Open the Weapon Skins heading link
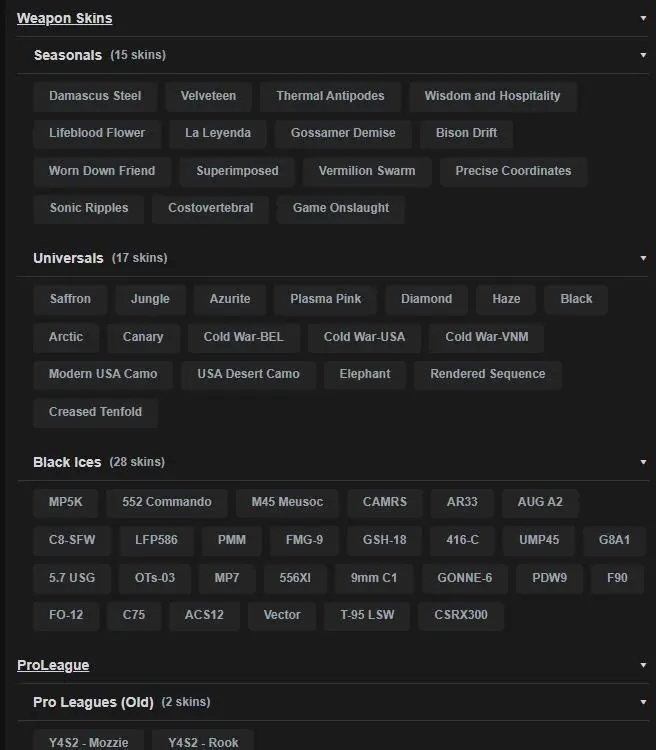This screenshot has height=750, width=656. [64, 18]
